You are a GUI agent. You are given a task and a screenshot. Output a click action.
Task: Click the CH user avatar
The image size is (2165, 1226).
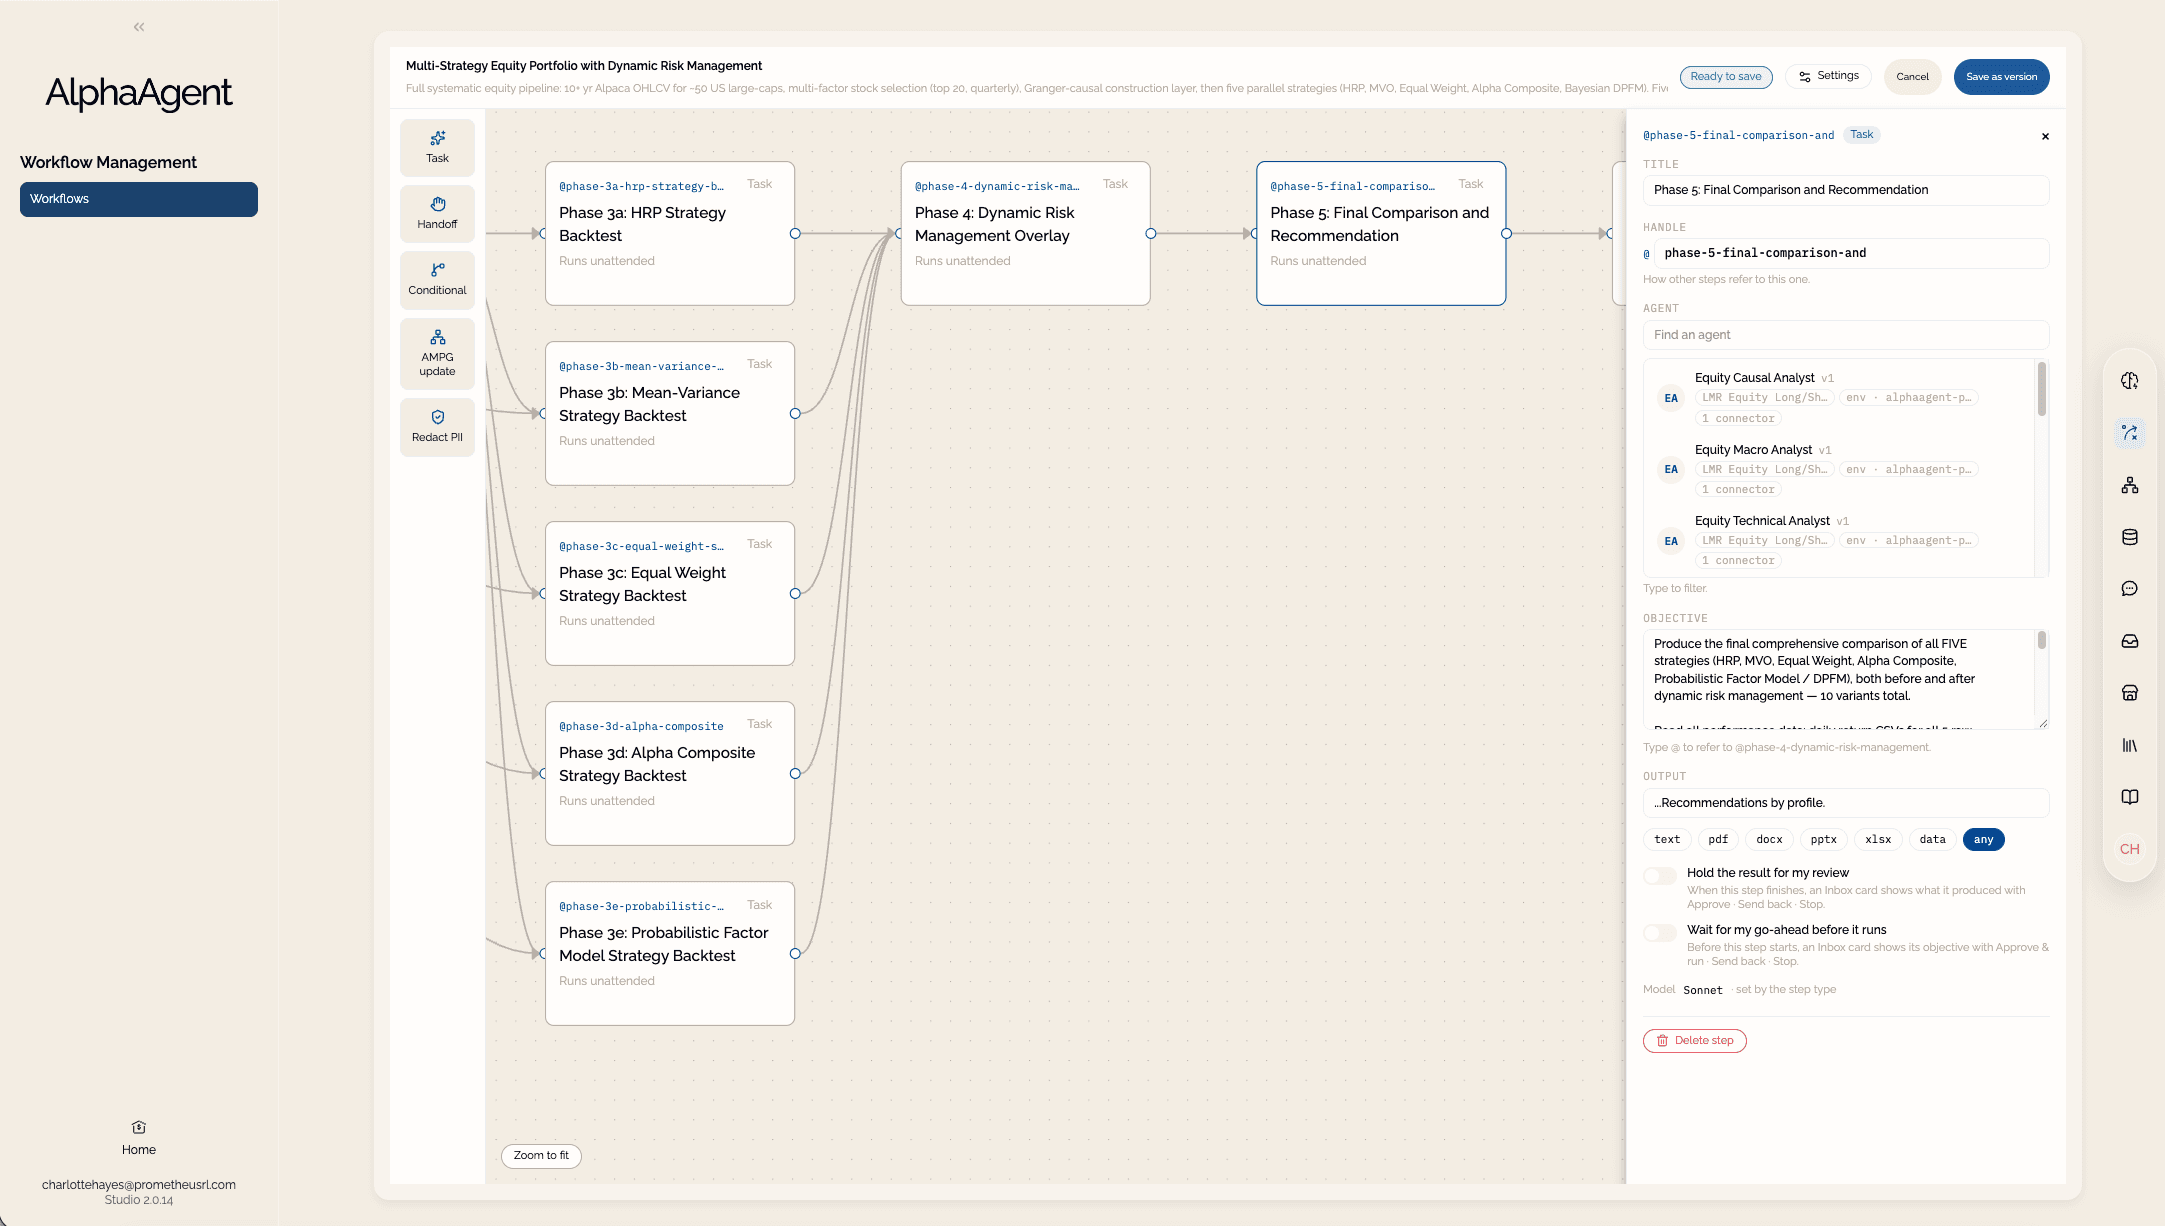click(2130, 849)
